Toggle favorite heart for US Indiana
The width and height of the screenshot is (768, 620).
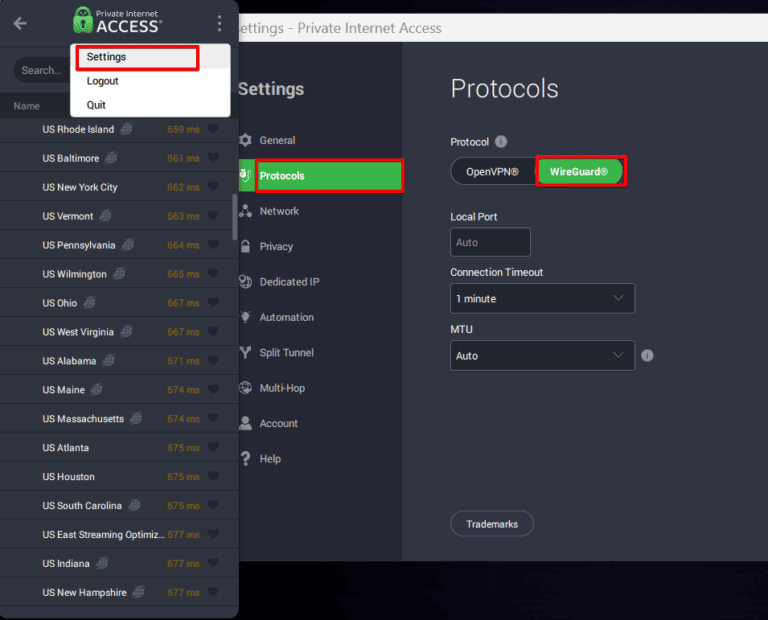tap(213, 563)
